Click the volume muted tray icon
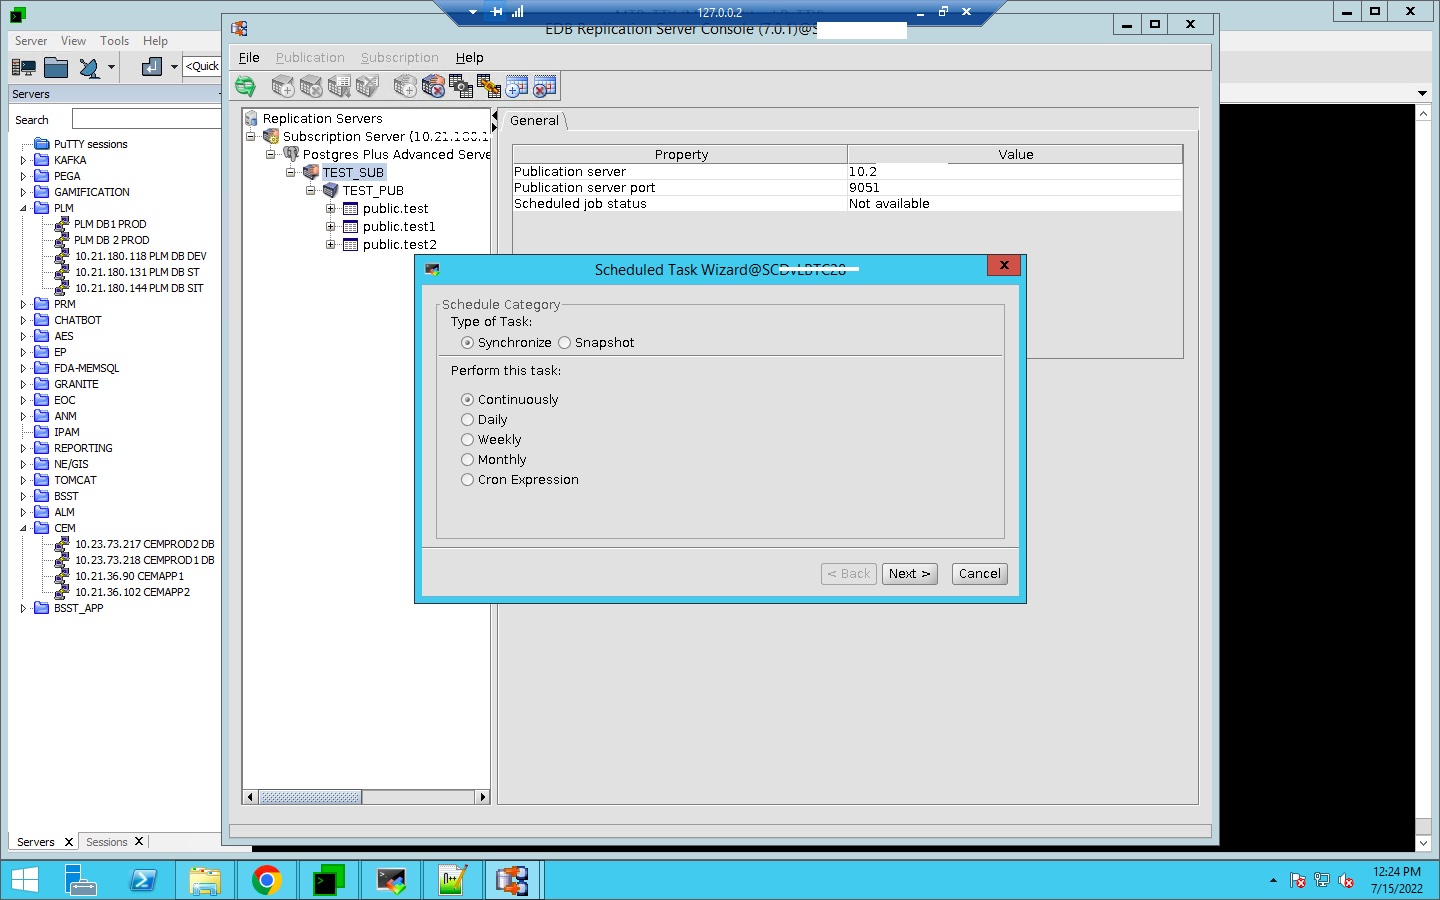The height and width of the screenshot is (900, 1440). 1346,881
